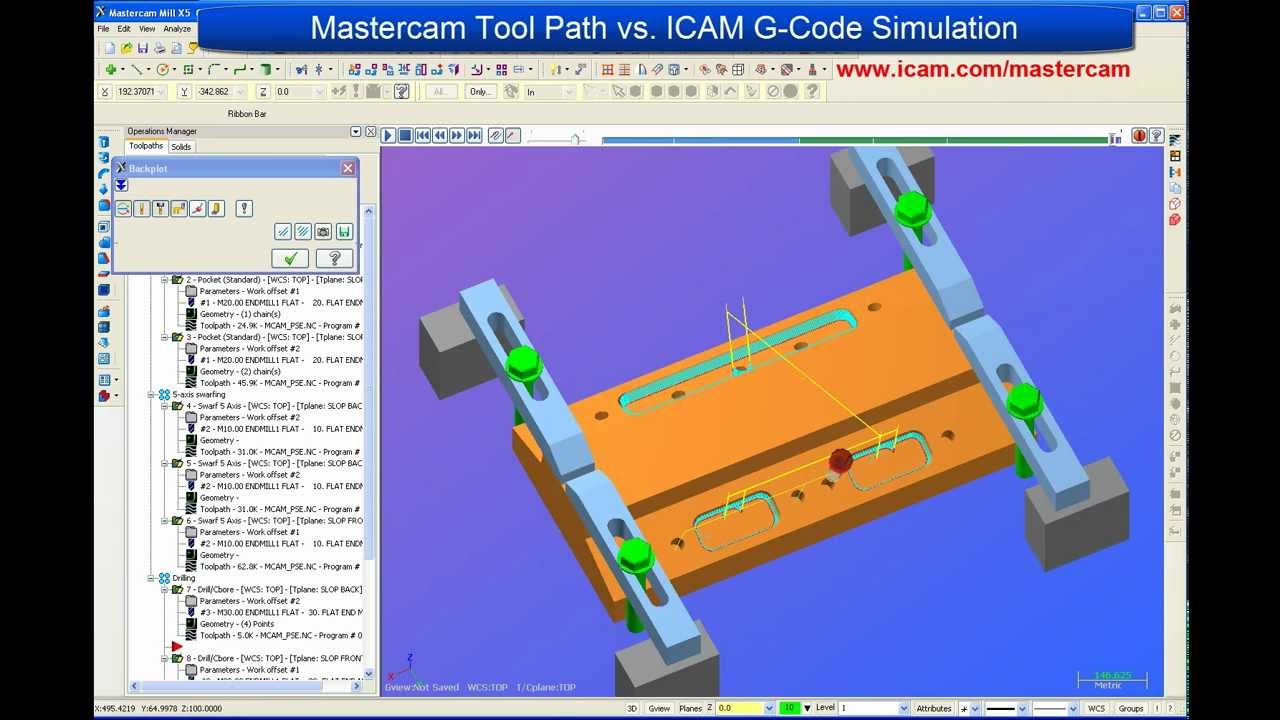Open the Edit menu
1280x720 pixels.
[x=124, y=29]
